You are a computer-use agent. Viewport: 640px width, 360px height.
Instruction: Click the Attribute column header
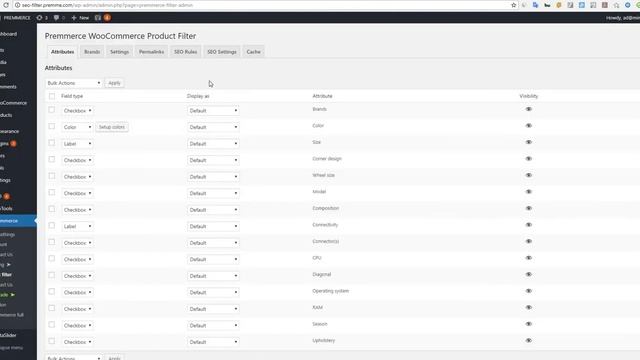click(x=322, y=96)
